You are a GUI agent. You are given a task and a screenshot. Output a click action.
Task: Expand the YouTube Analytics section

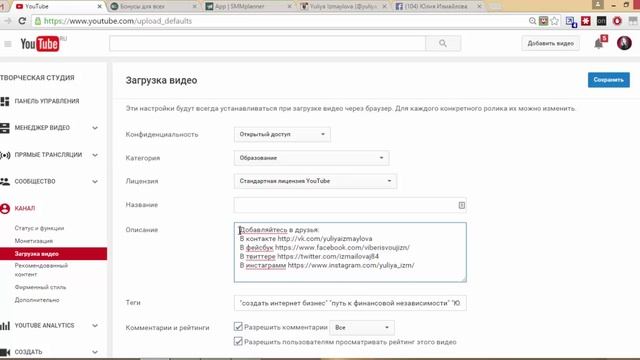pos(95,326)
